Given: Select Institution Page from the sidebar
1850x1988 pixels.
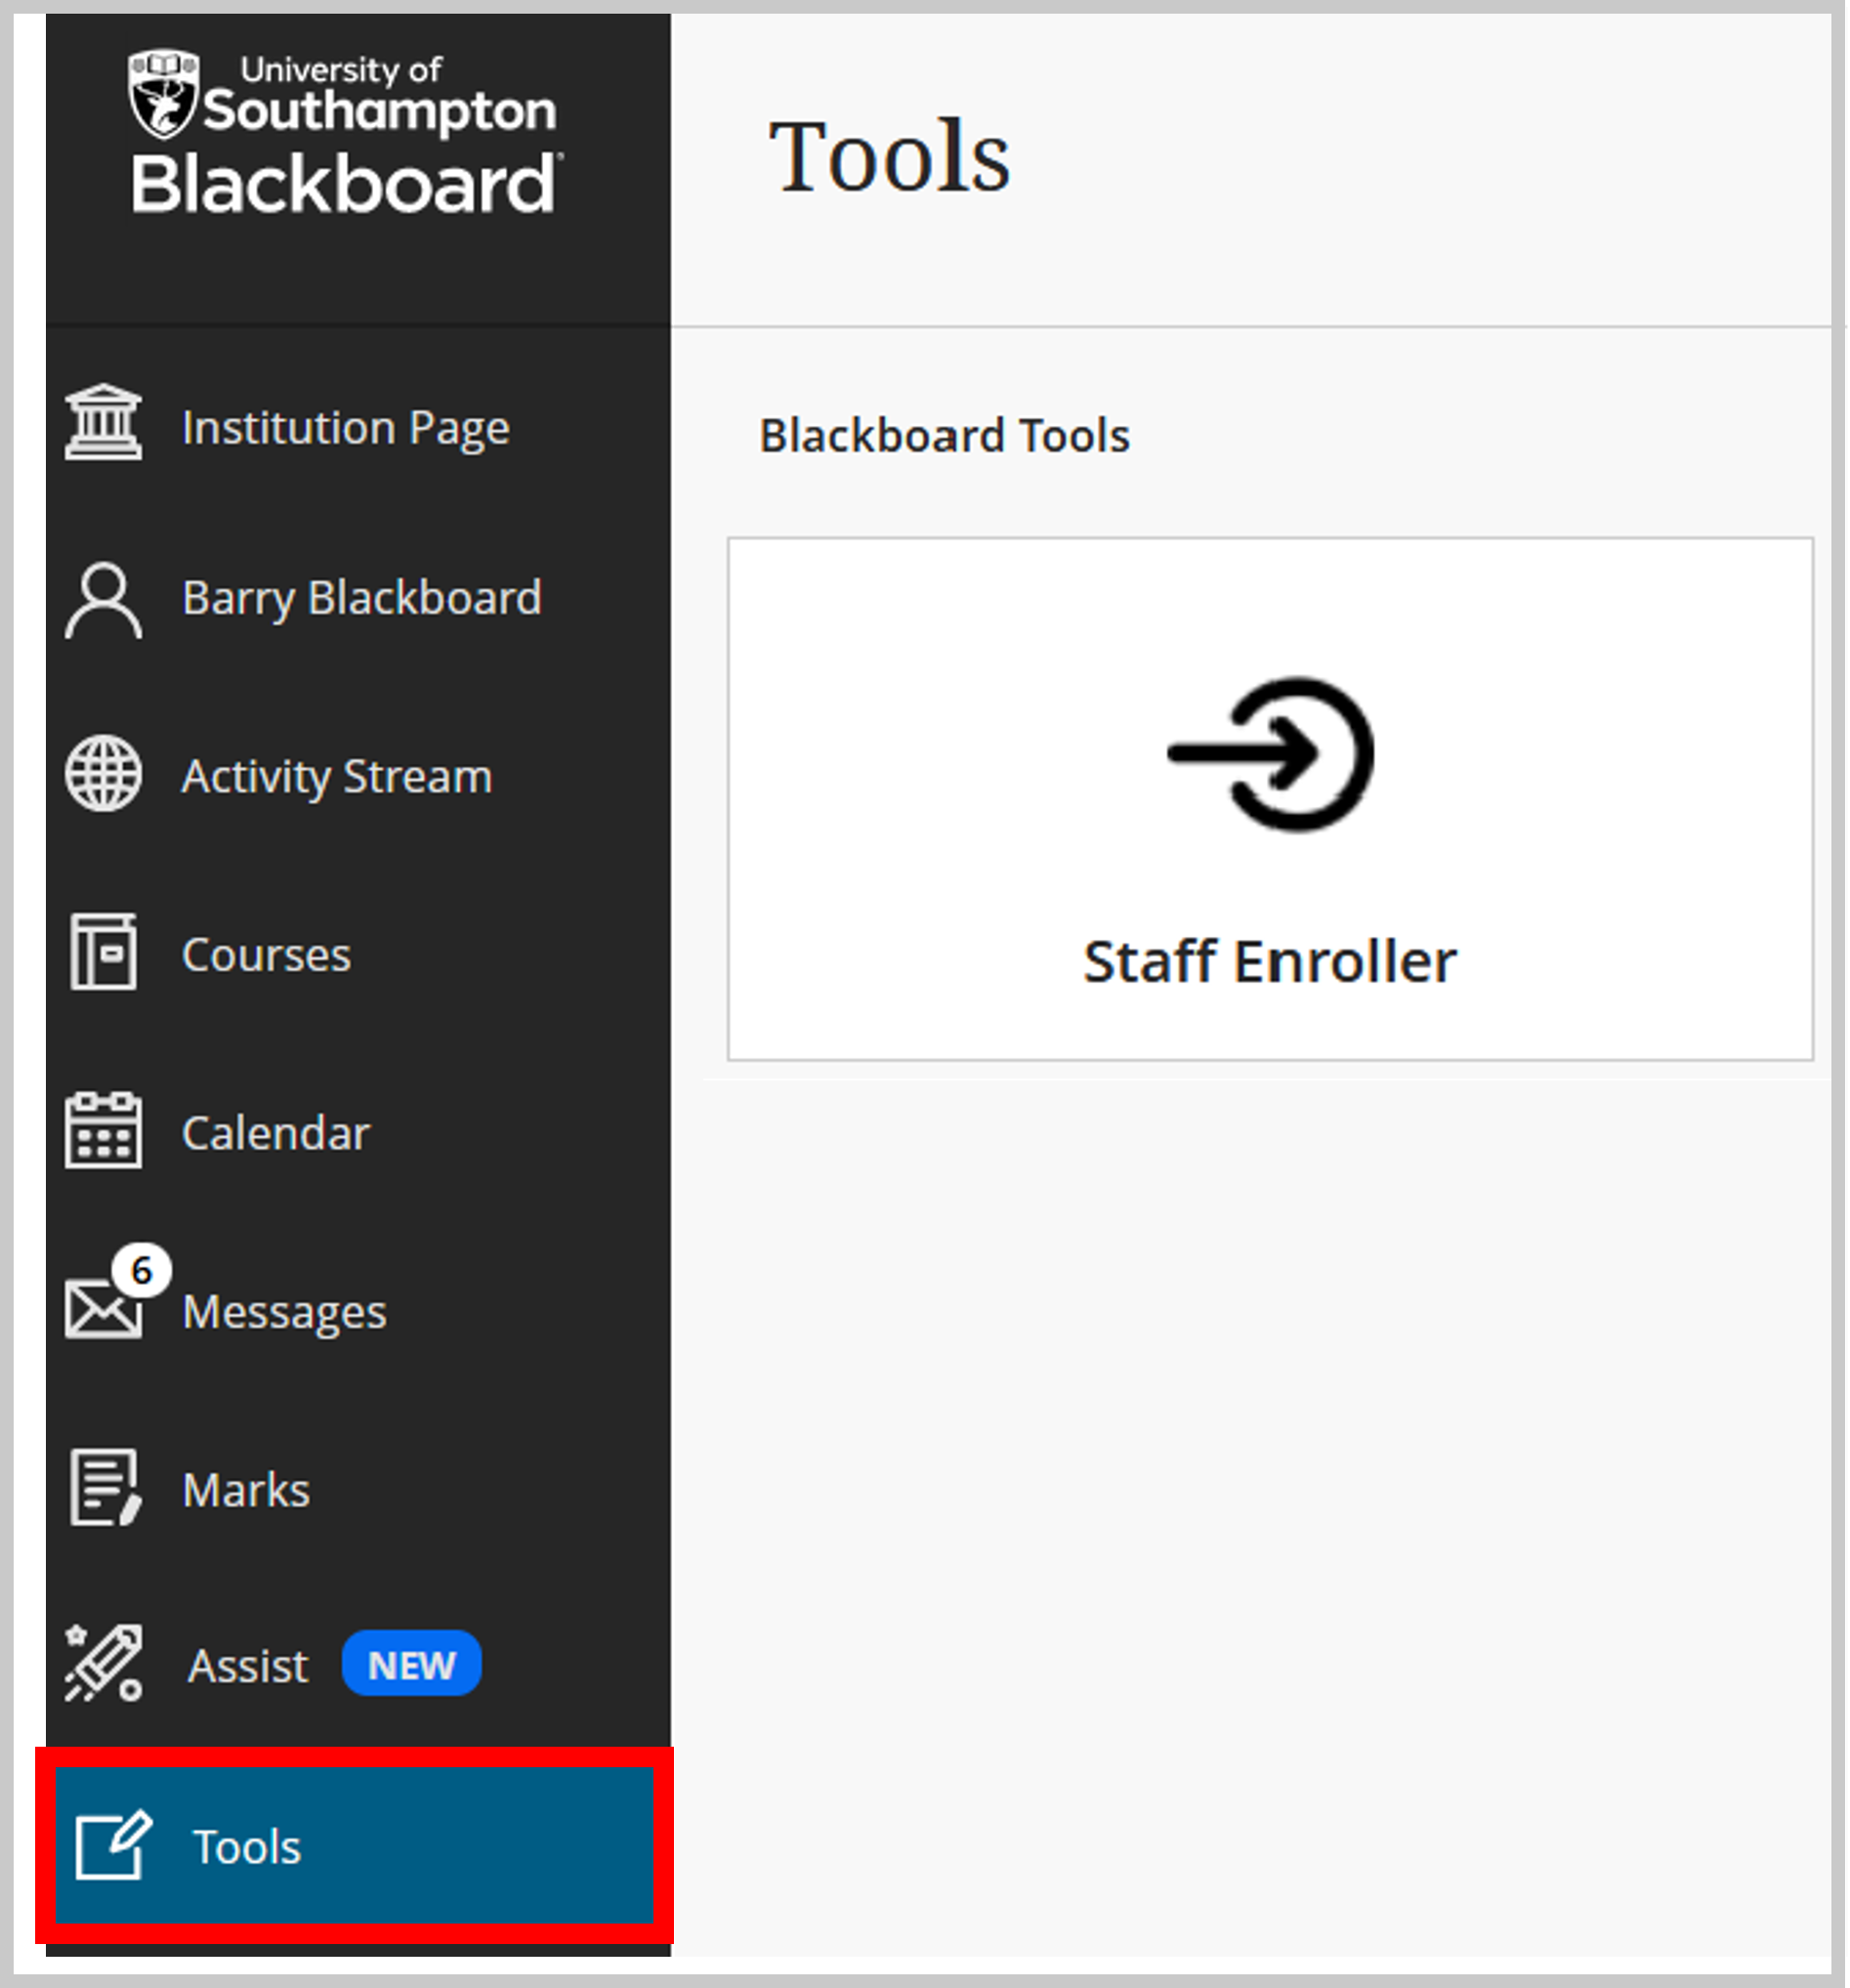Looking at the screenshot, I should pos(345,426).
